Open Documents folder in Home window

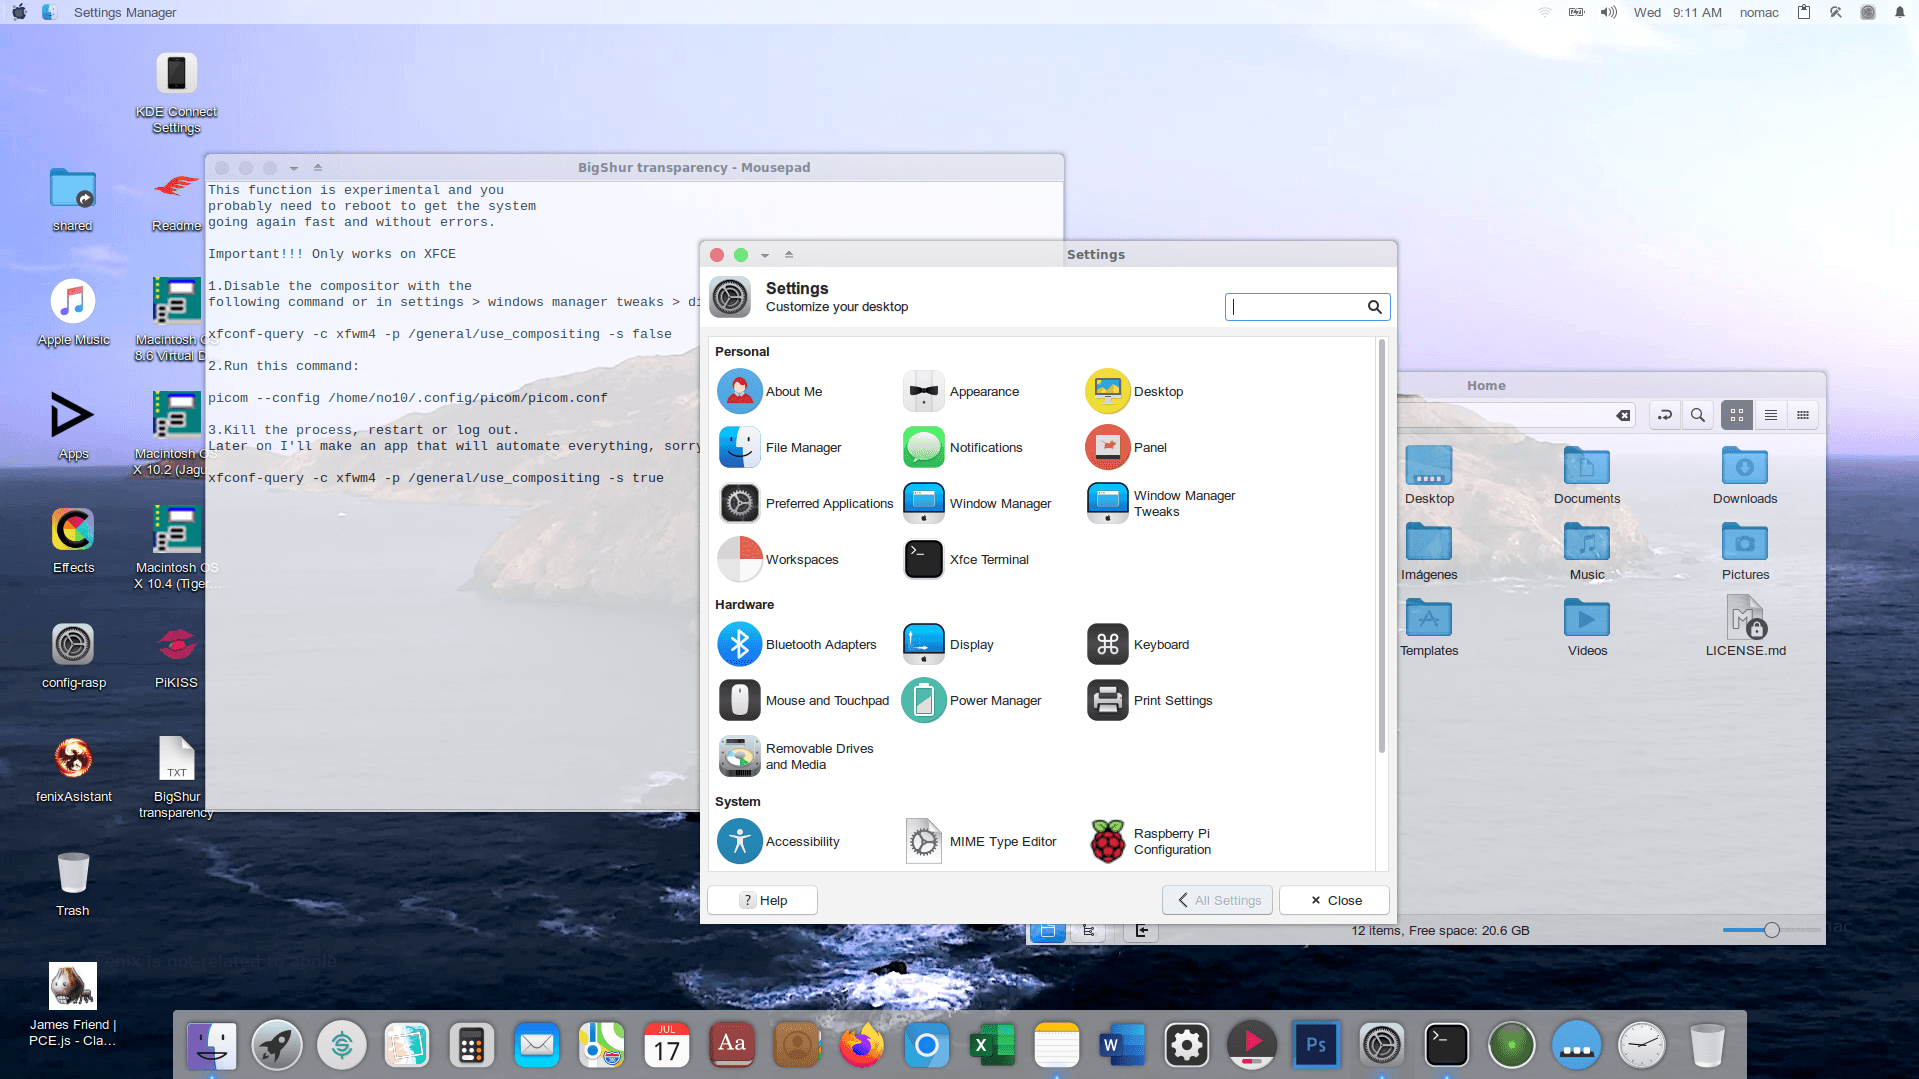click(1587, 476)
